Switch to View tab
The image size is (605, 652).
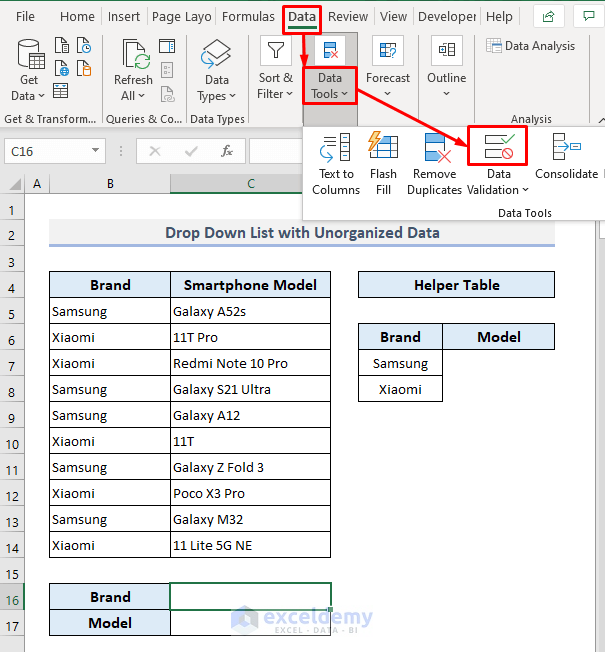click(393, 17)
